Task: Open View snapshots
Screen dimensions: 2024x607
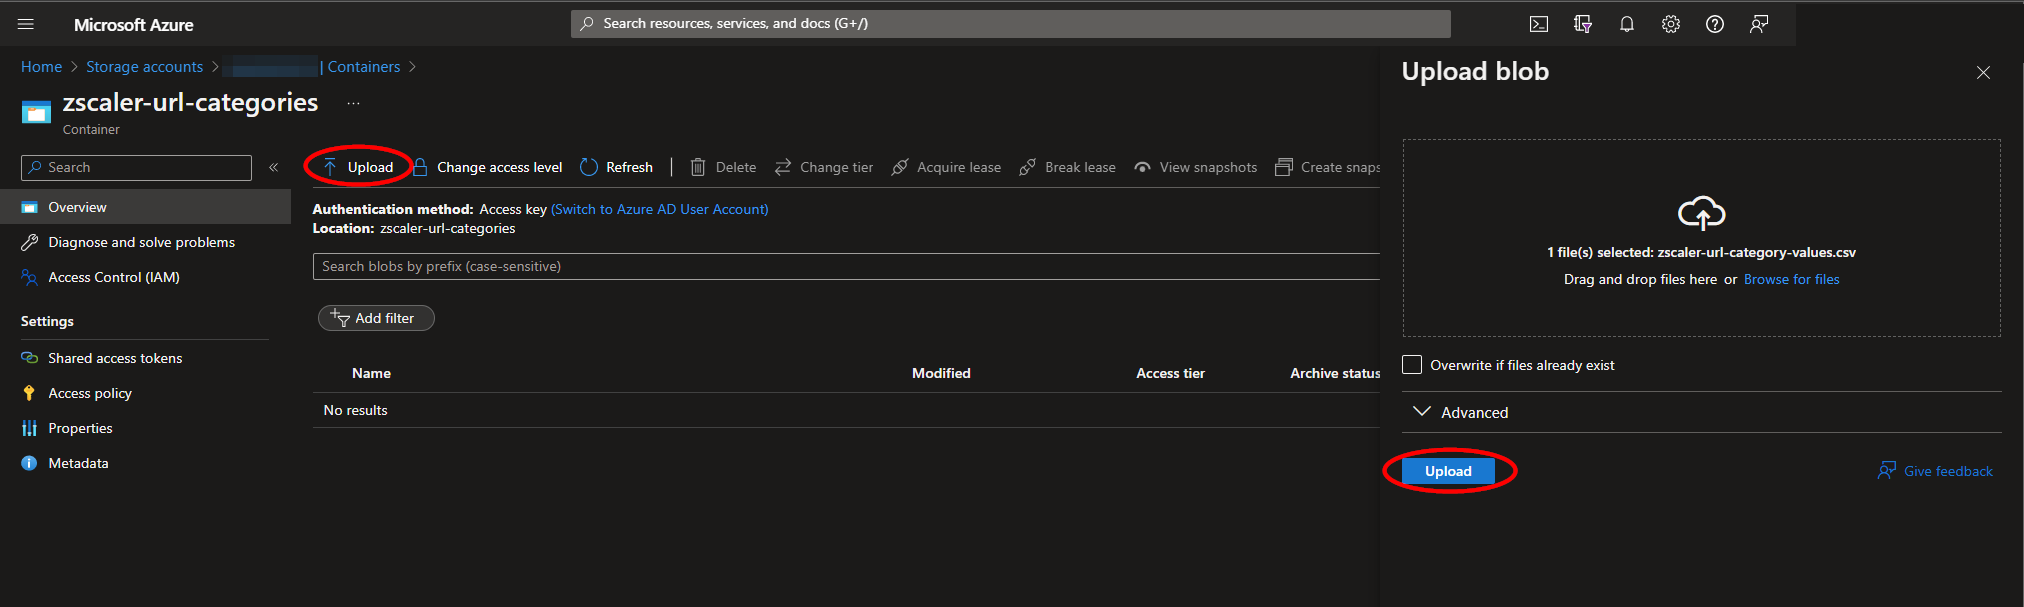Action: 1195,167
